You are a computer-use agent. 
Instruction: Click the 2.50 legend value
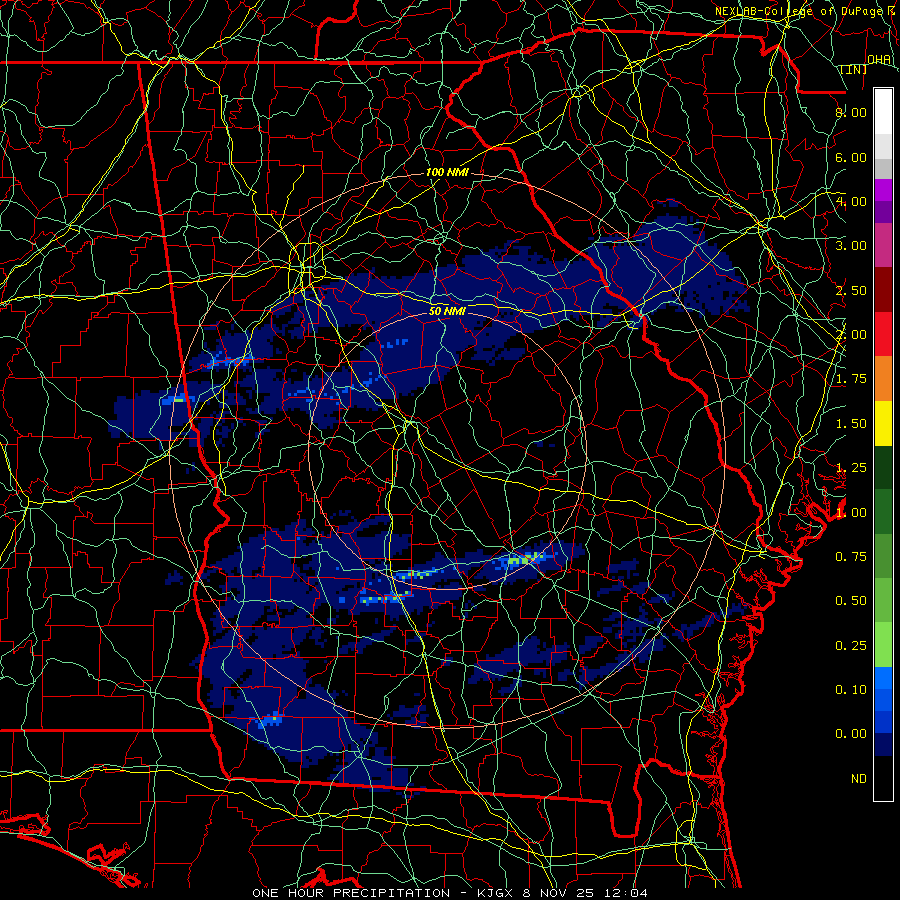pyautogui.click(x=851, y=290)
